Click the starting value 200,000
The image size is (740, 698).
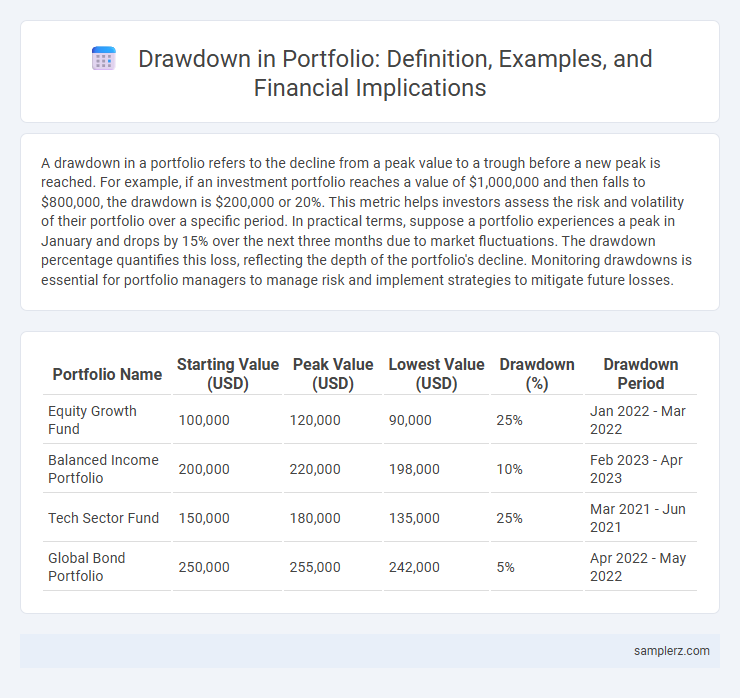(204, 469)
